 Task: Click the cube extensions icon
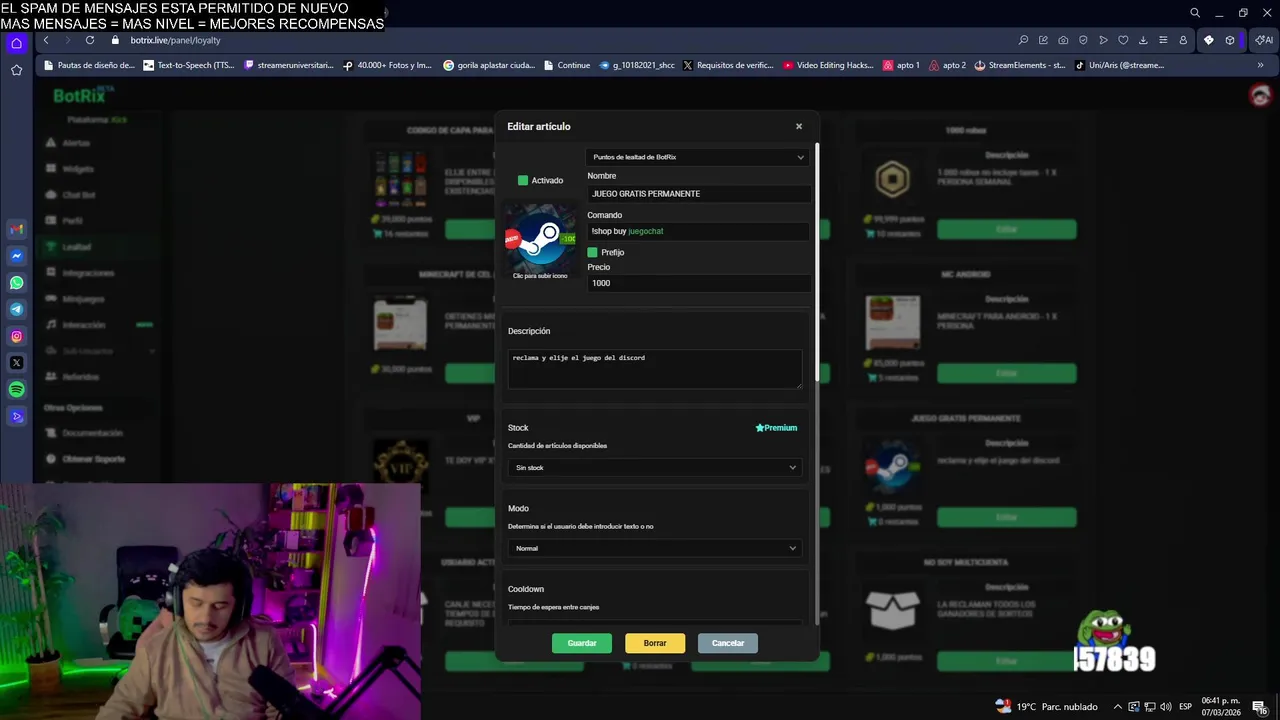click(x=1230, y=40)
